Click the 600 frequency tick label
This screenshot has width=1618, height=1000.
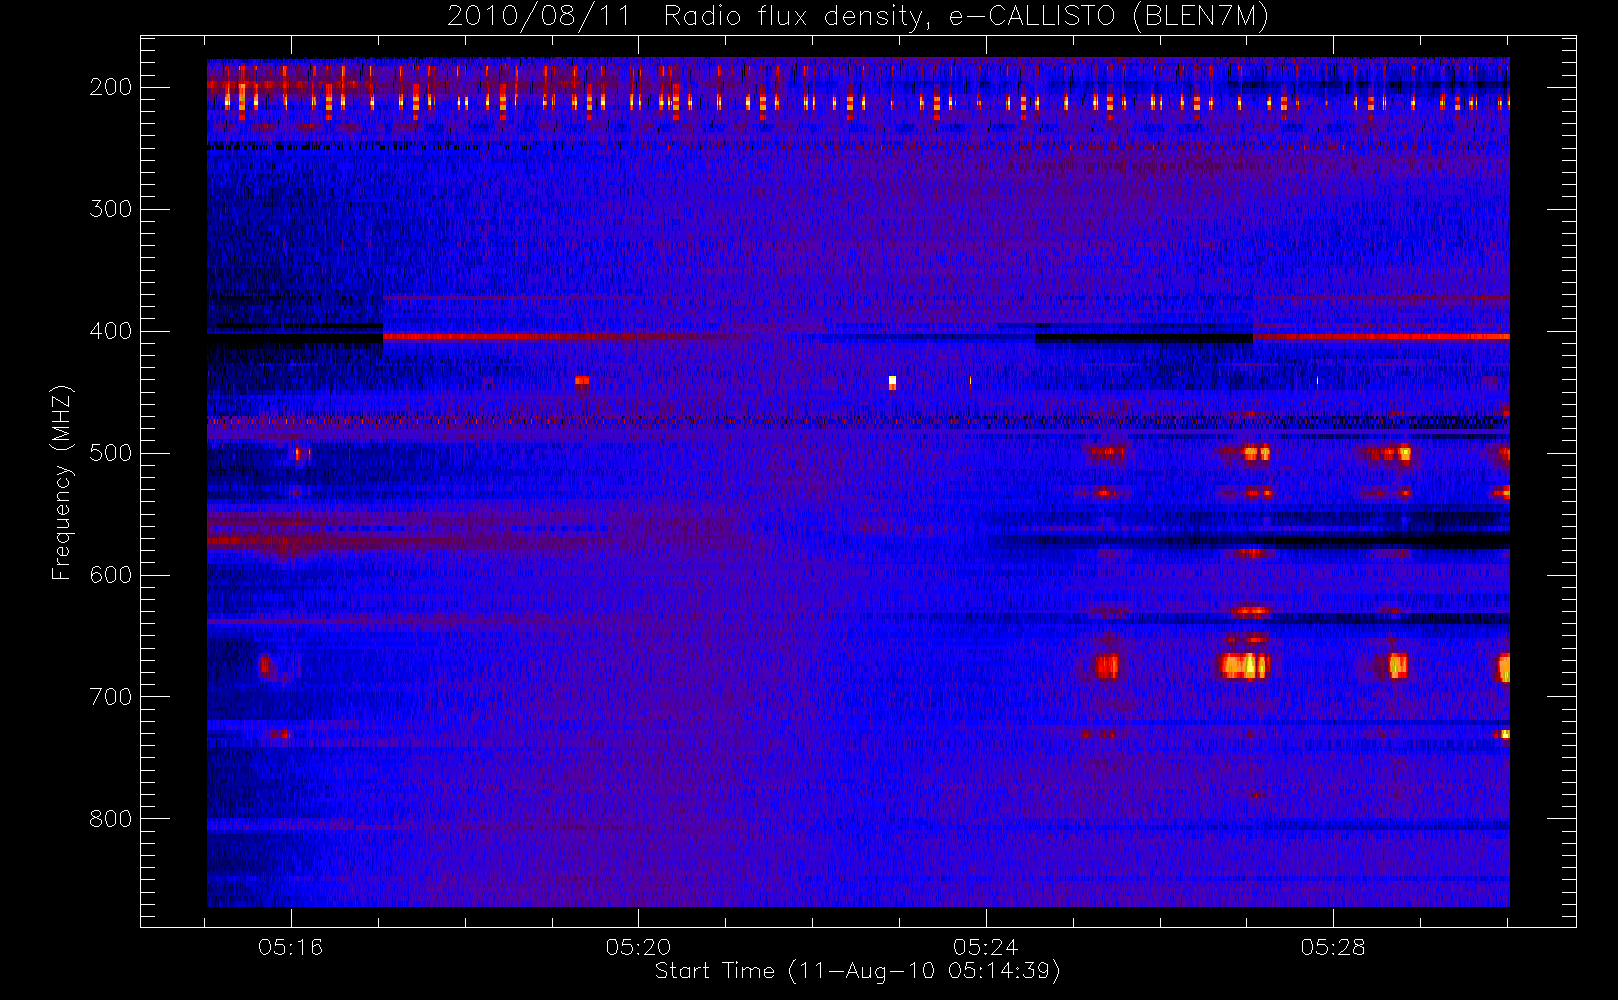110,575
